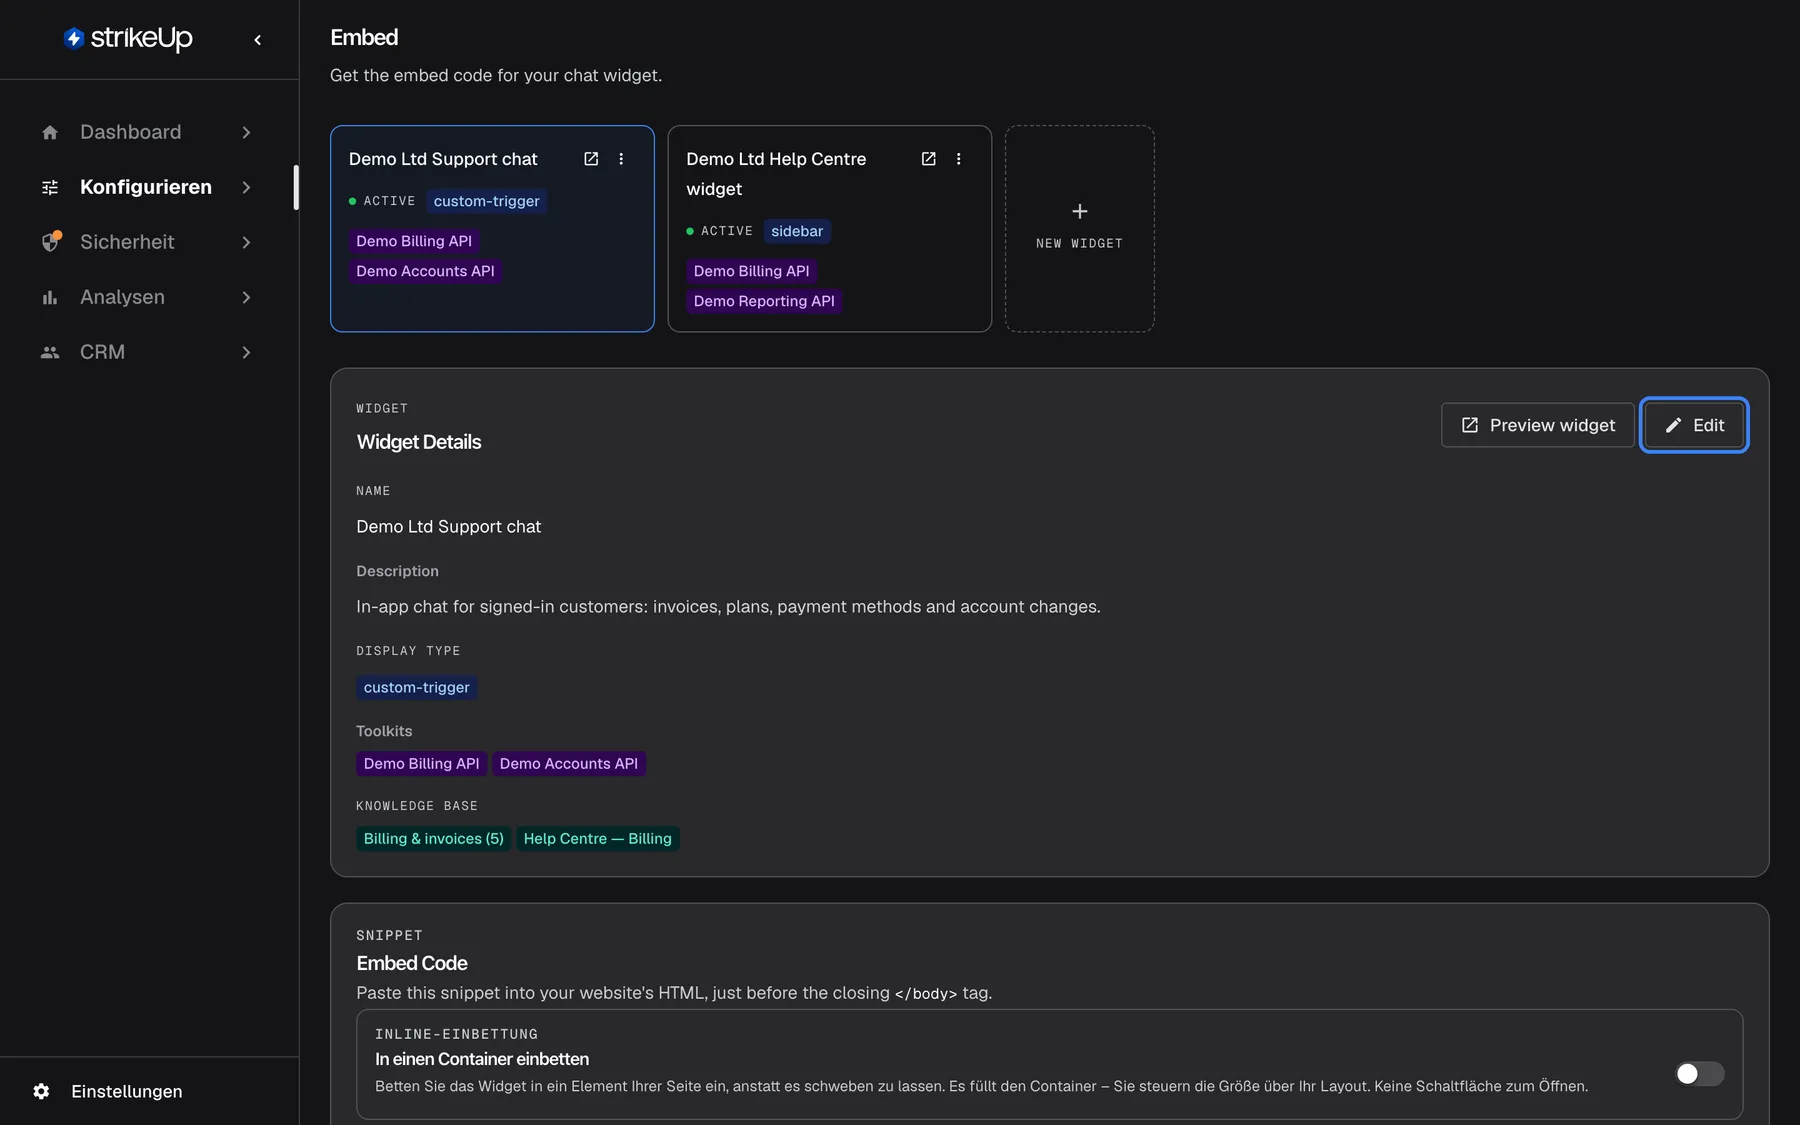Open more options for Demo Ltd Support chat
This screenshot has height=1125, width=1800.
tap(621, 159)
